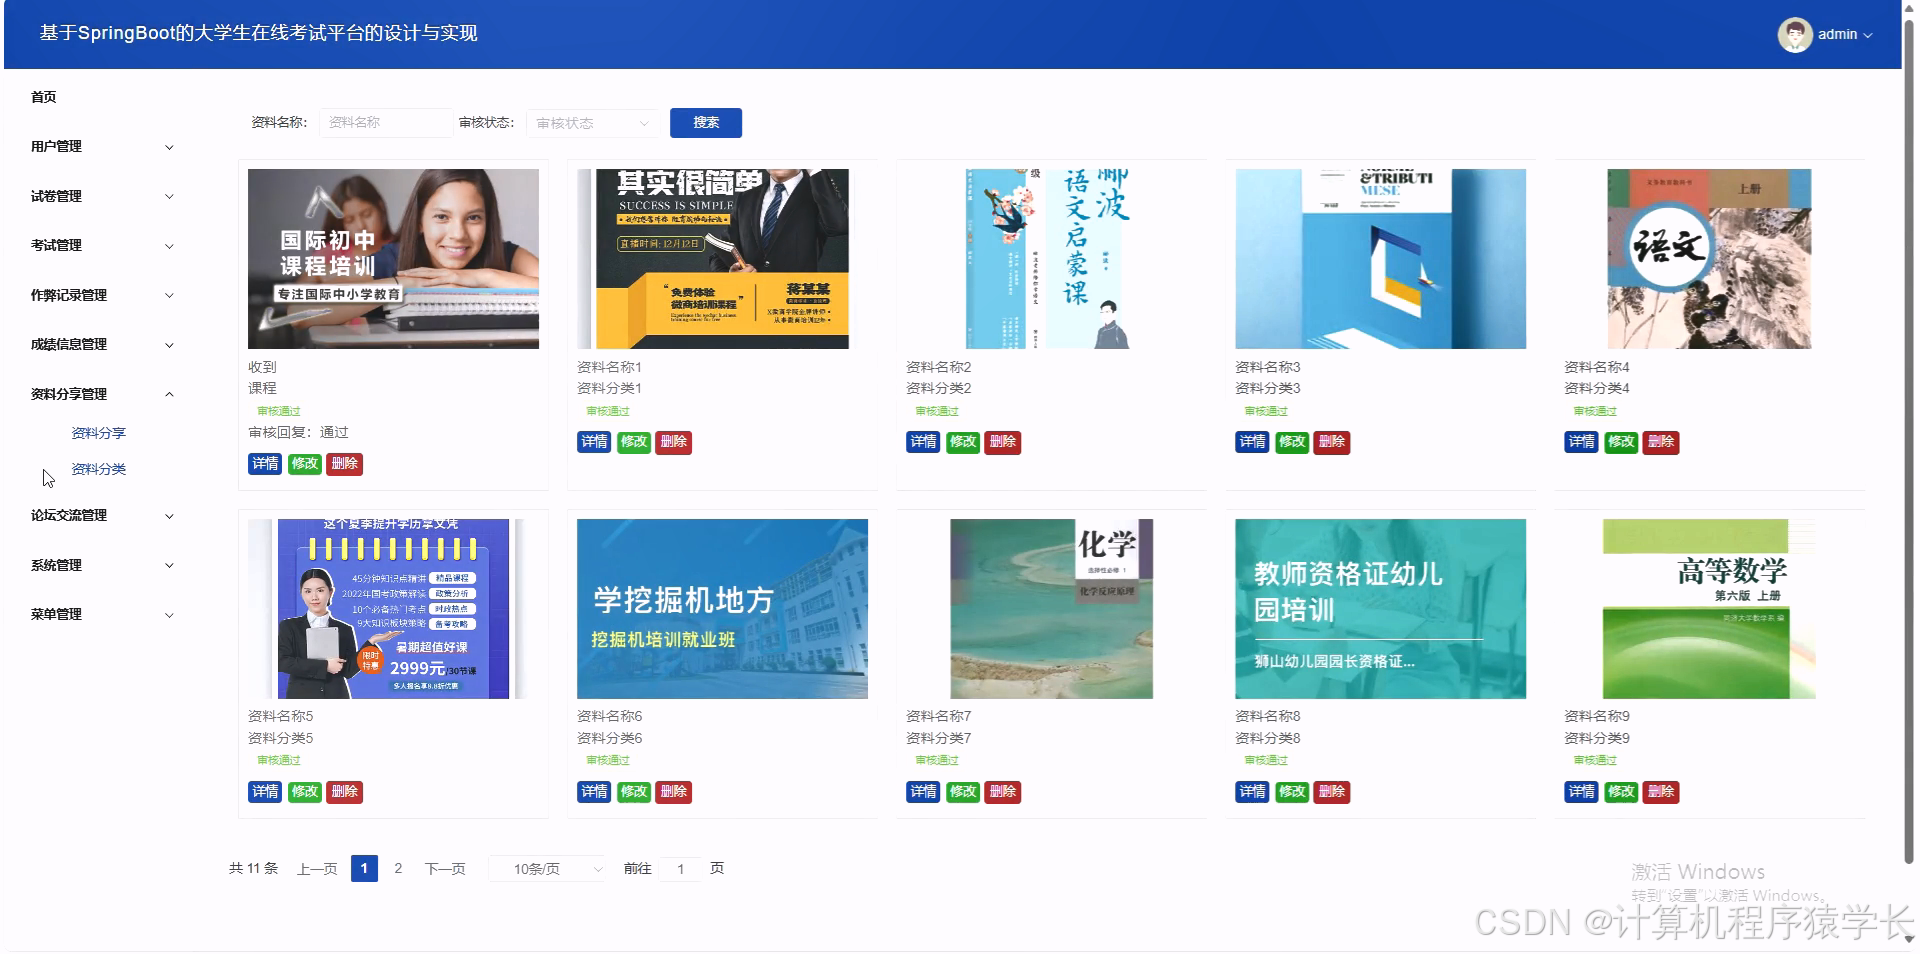Click the 国际初中课程培训 thumbnail
This screenshot has width=1920, height=954.
[x=393, y=259]
